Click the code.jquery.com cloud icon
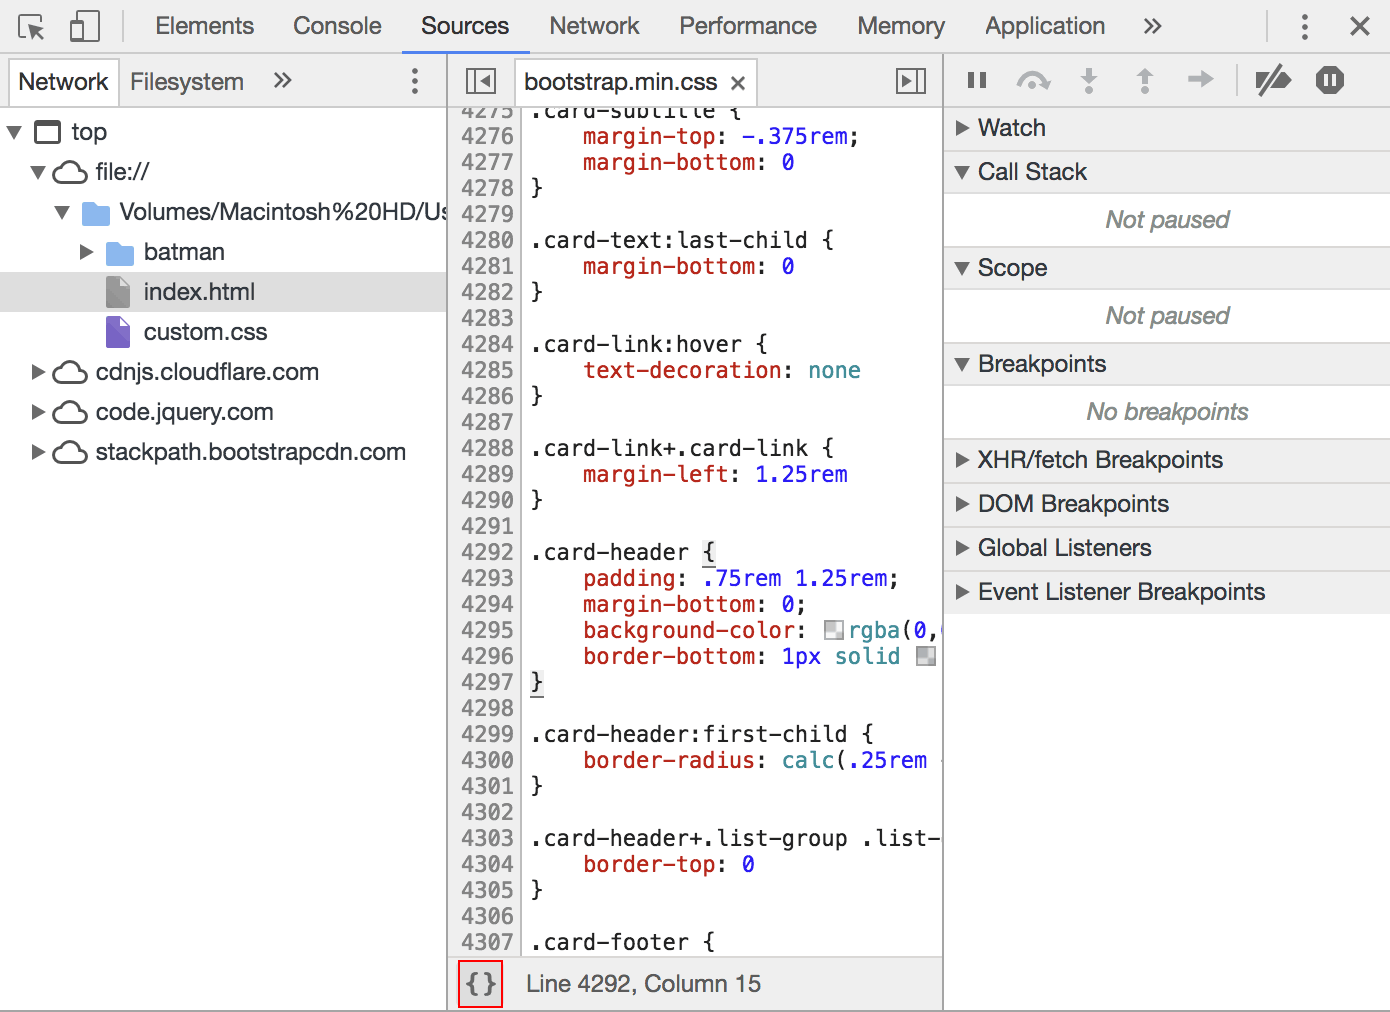The image size is (1390, 1012). point(70,413)
